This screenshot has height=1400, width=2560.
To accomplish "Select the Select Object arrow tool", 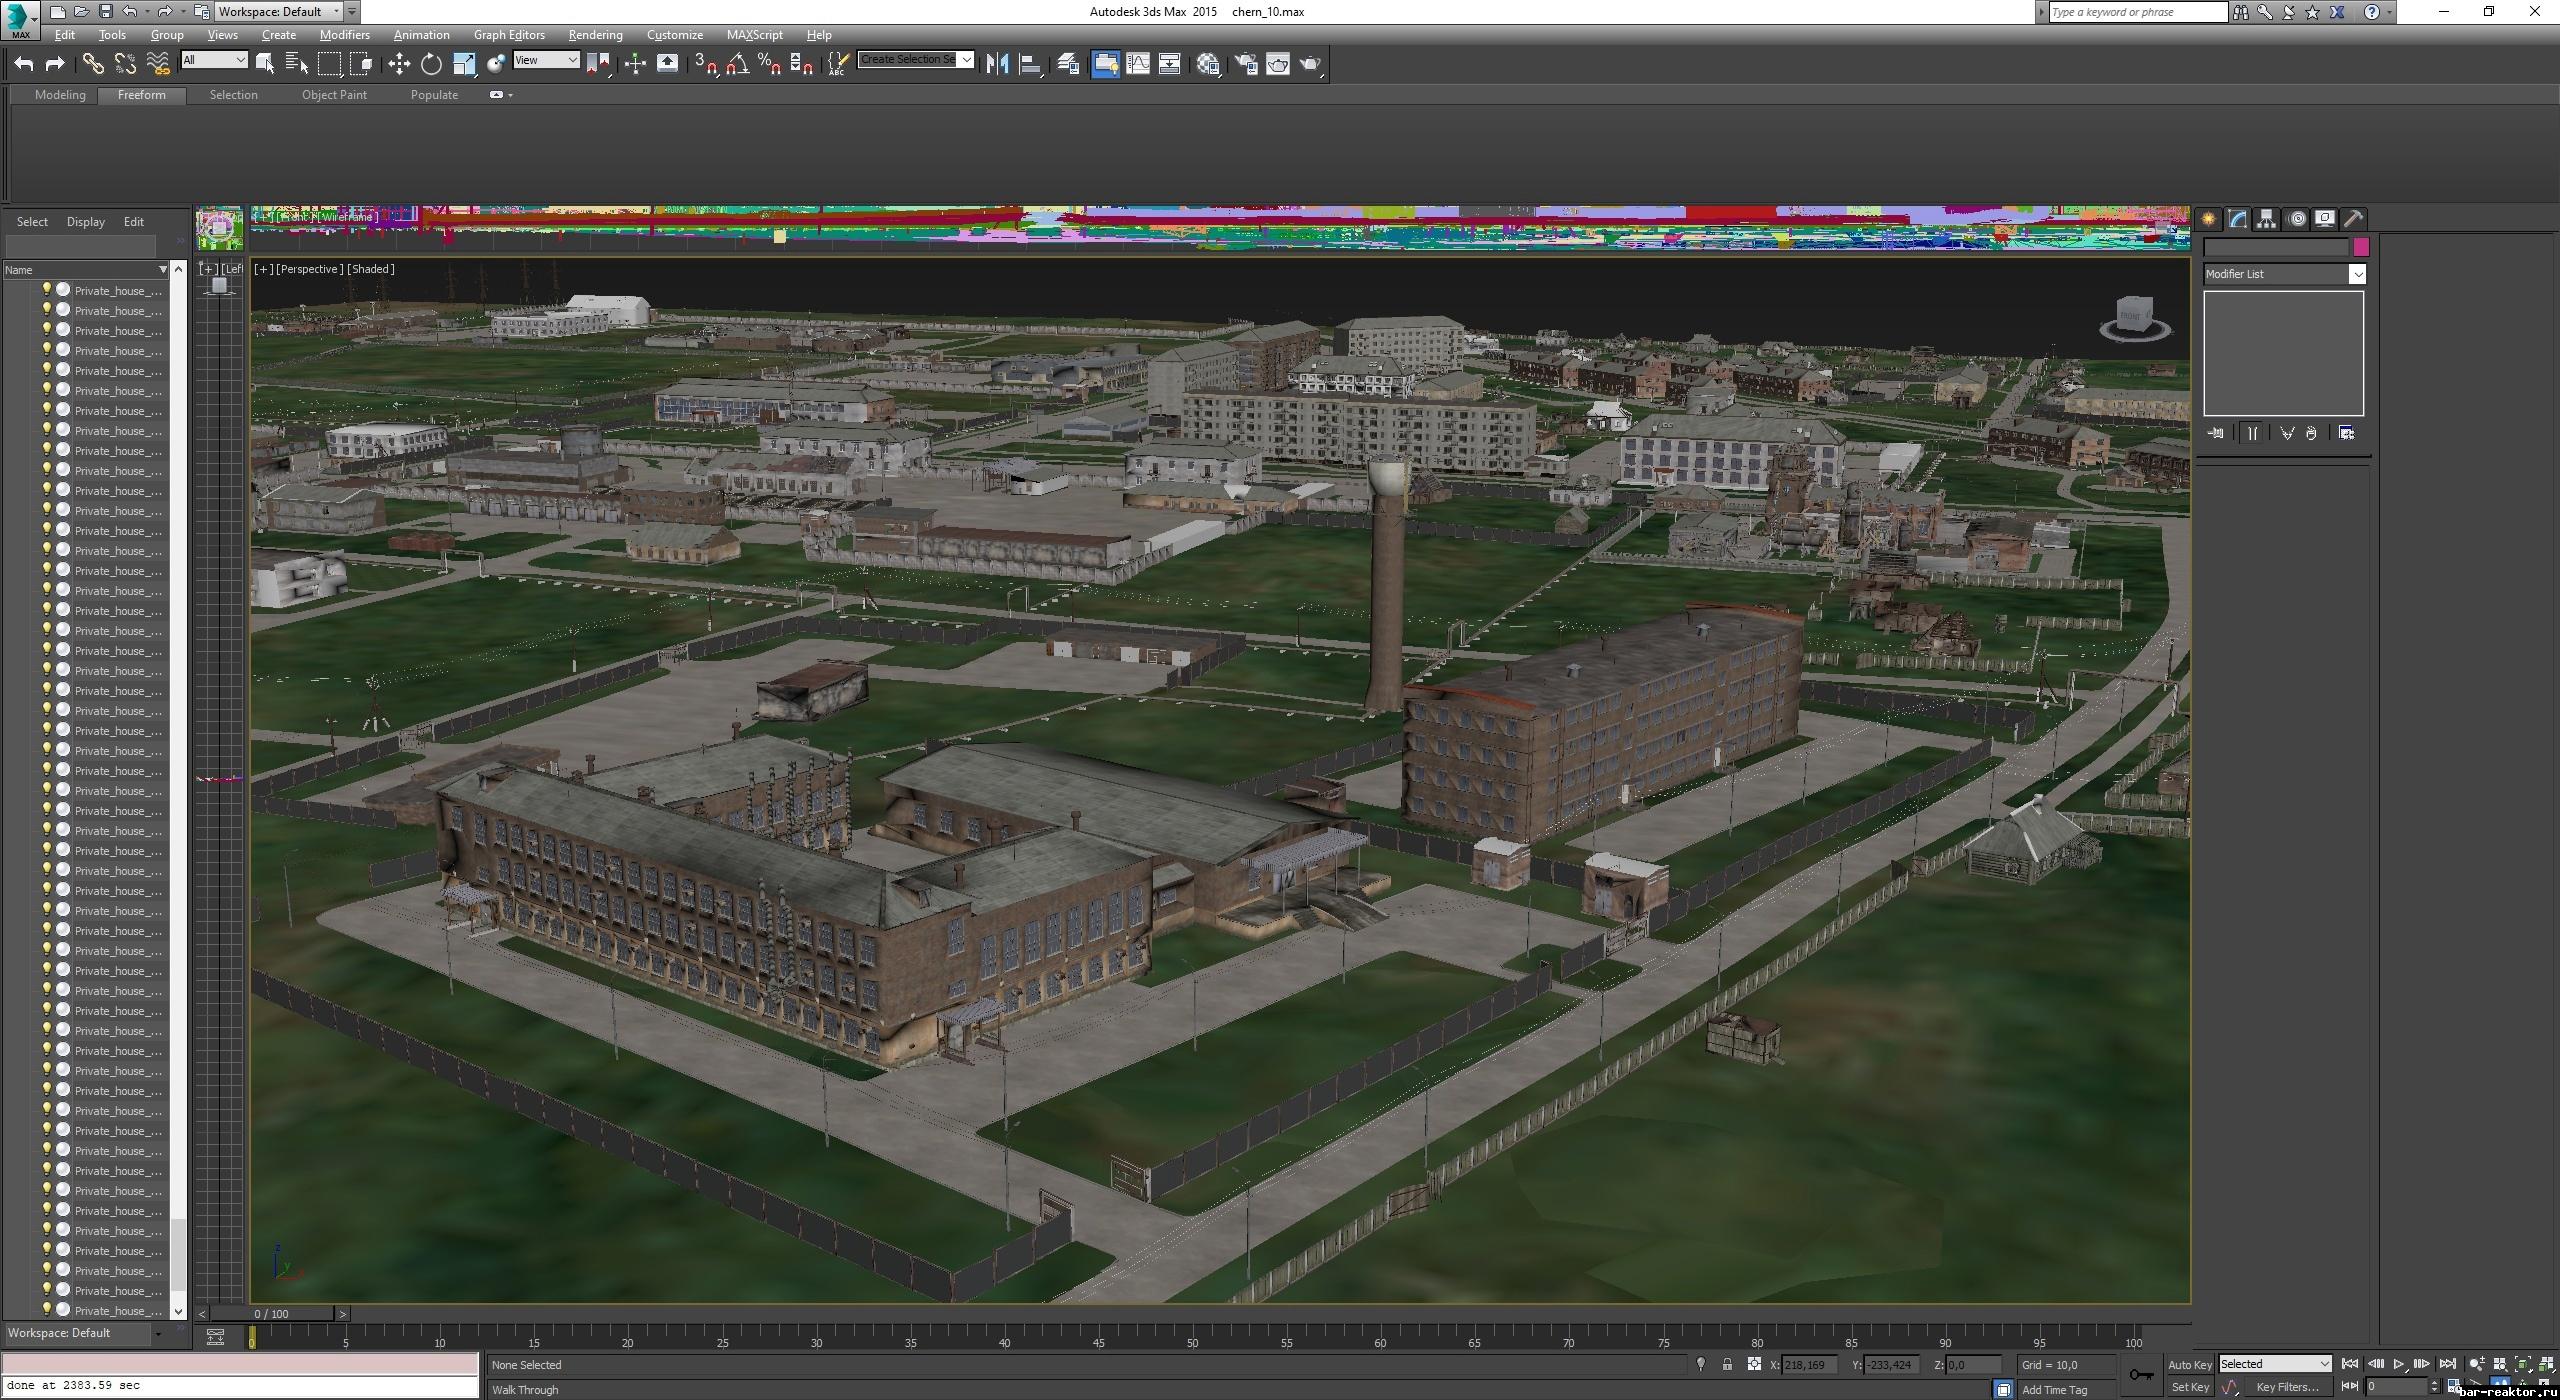I will (265, 64).
